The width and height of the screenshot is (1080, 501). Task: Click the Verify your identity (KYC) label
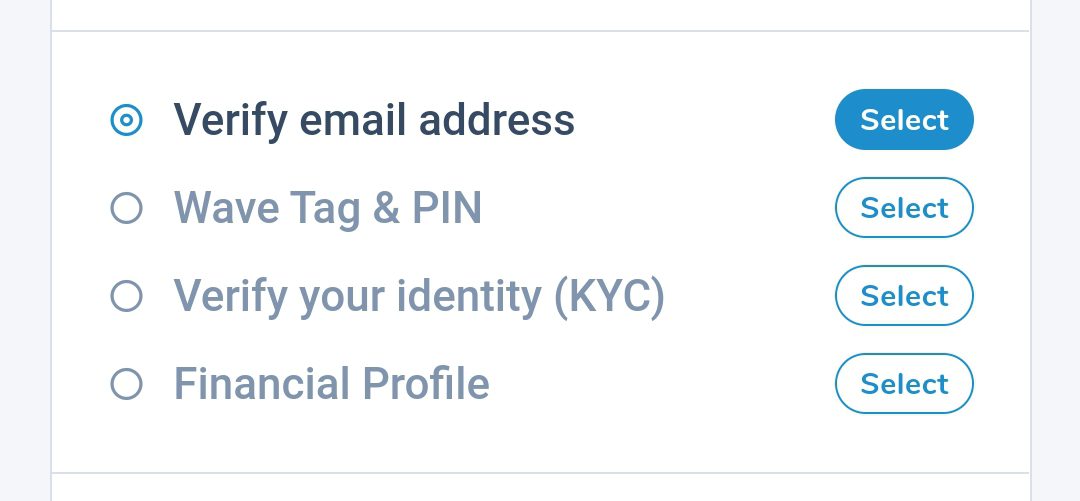click(x=419, y=296)
